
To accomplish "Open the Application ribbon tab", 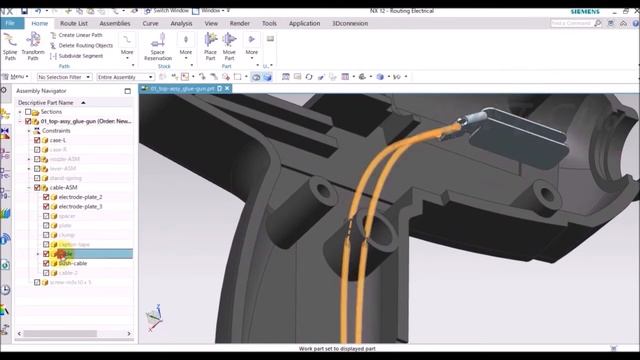I will 304,23.
